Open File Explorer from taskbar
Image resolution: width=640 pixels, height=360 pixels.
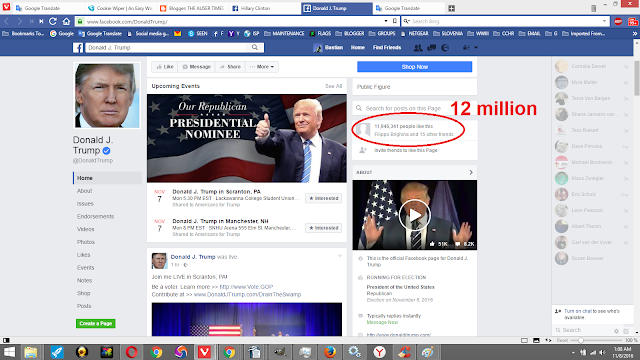click(x=31, y=352)
